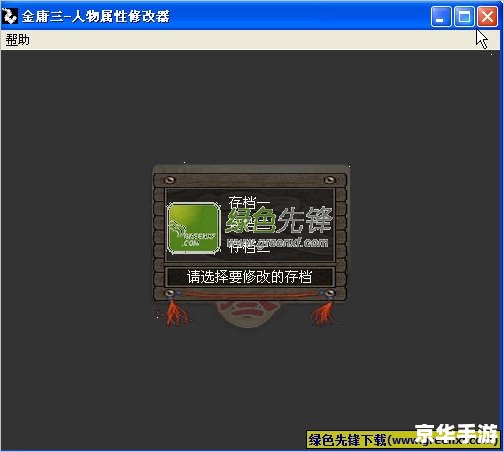This screenshot has height=452, width=504.
Task: Close the 金庸三 editor window
Action: 487,16
